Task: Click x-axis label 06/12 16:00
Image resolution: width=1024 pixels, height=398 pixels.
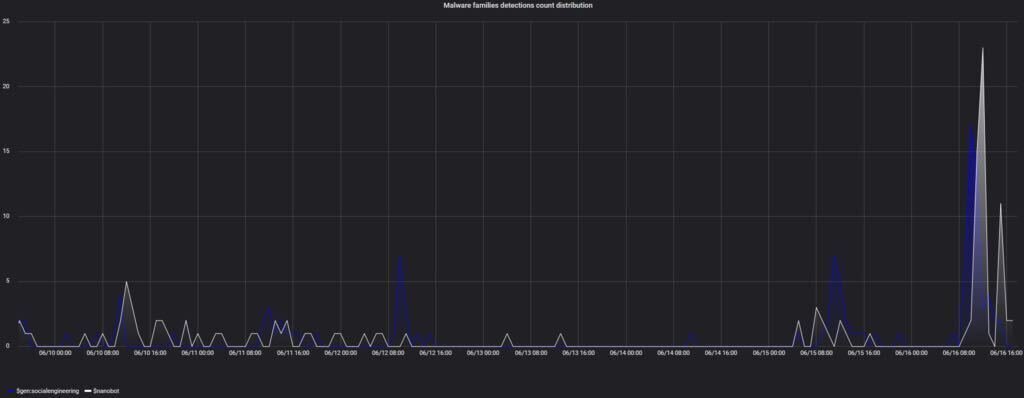Action: 436,354
